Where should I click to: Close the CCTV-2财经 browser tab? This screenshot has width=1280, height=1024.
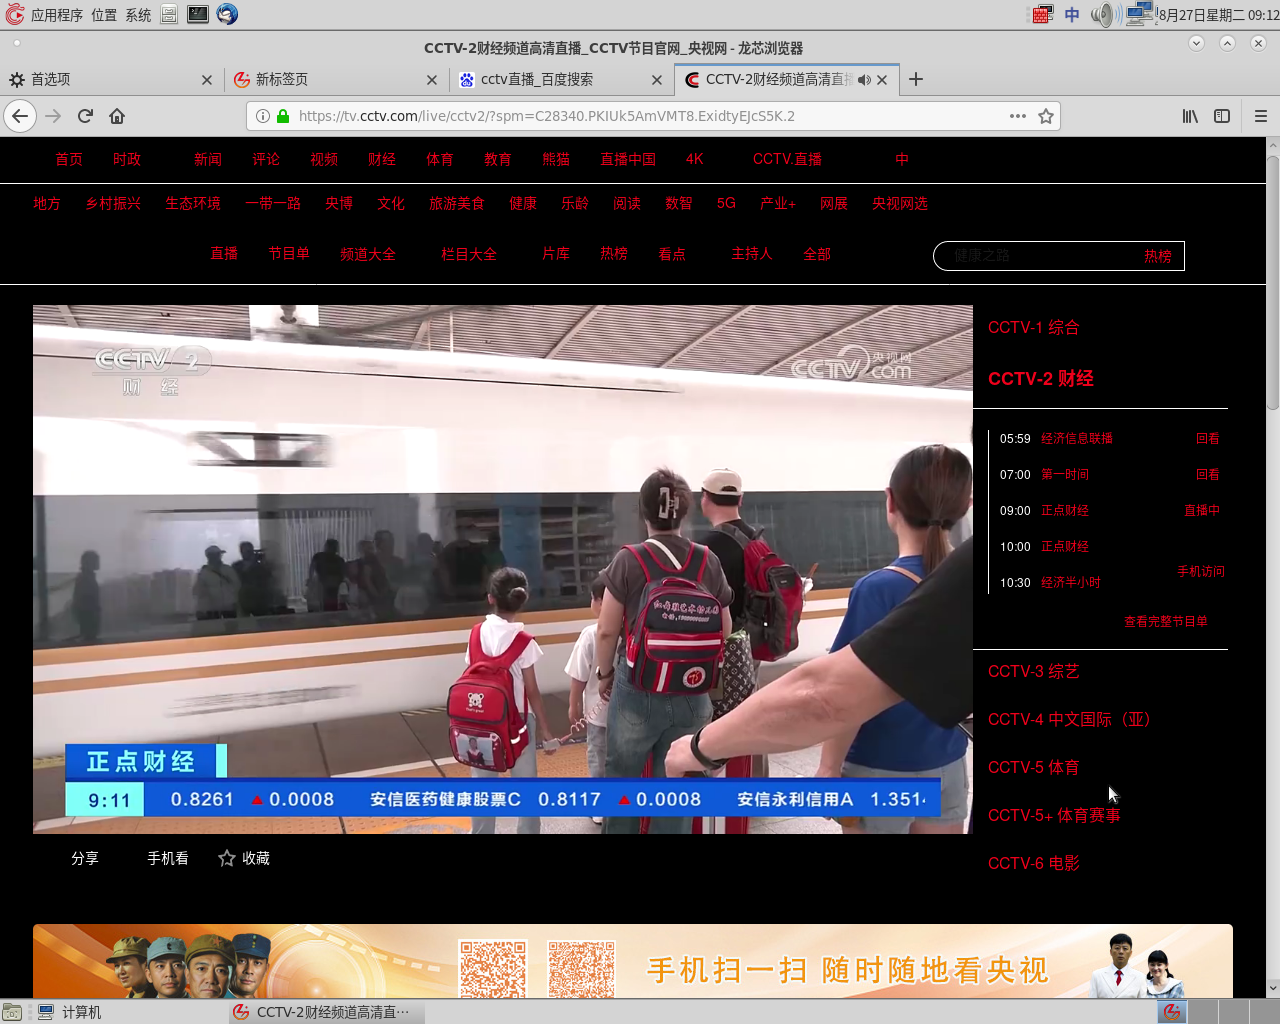click(x=882, y=80)
